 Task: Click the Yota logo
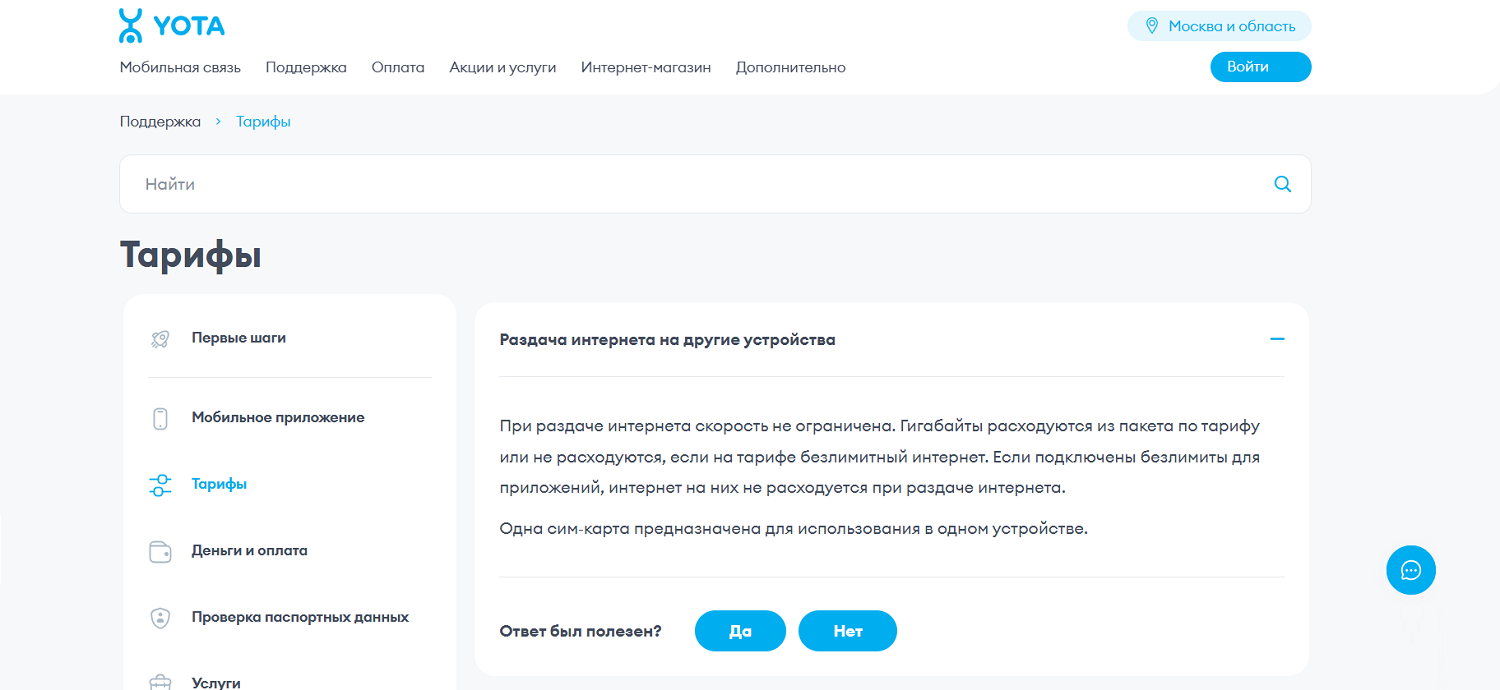click(x=171, y=24)
